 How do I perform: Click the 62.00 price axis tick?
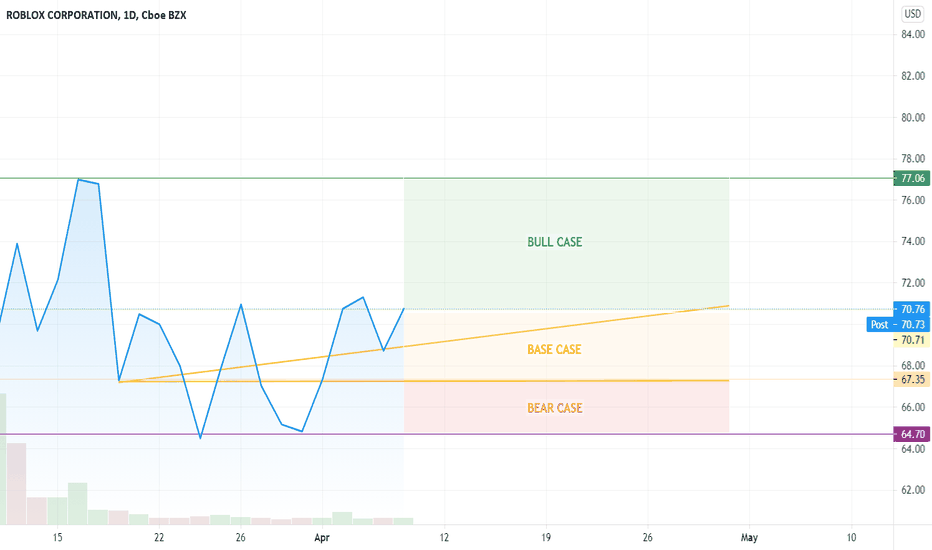[x=913, y=490]
